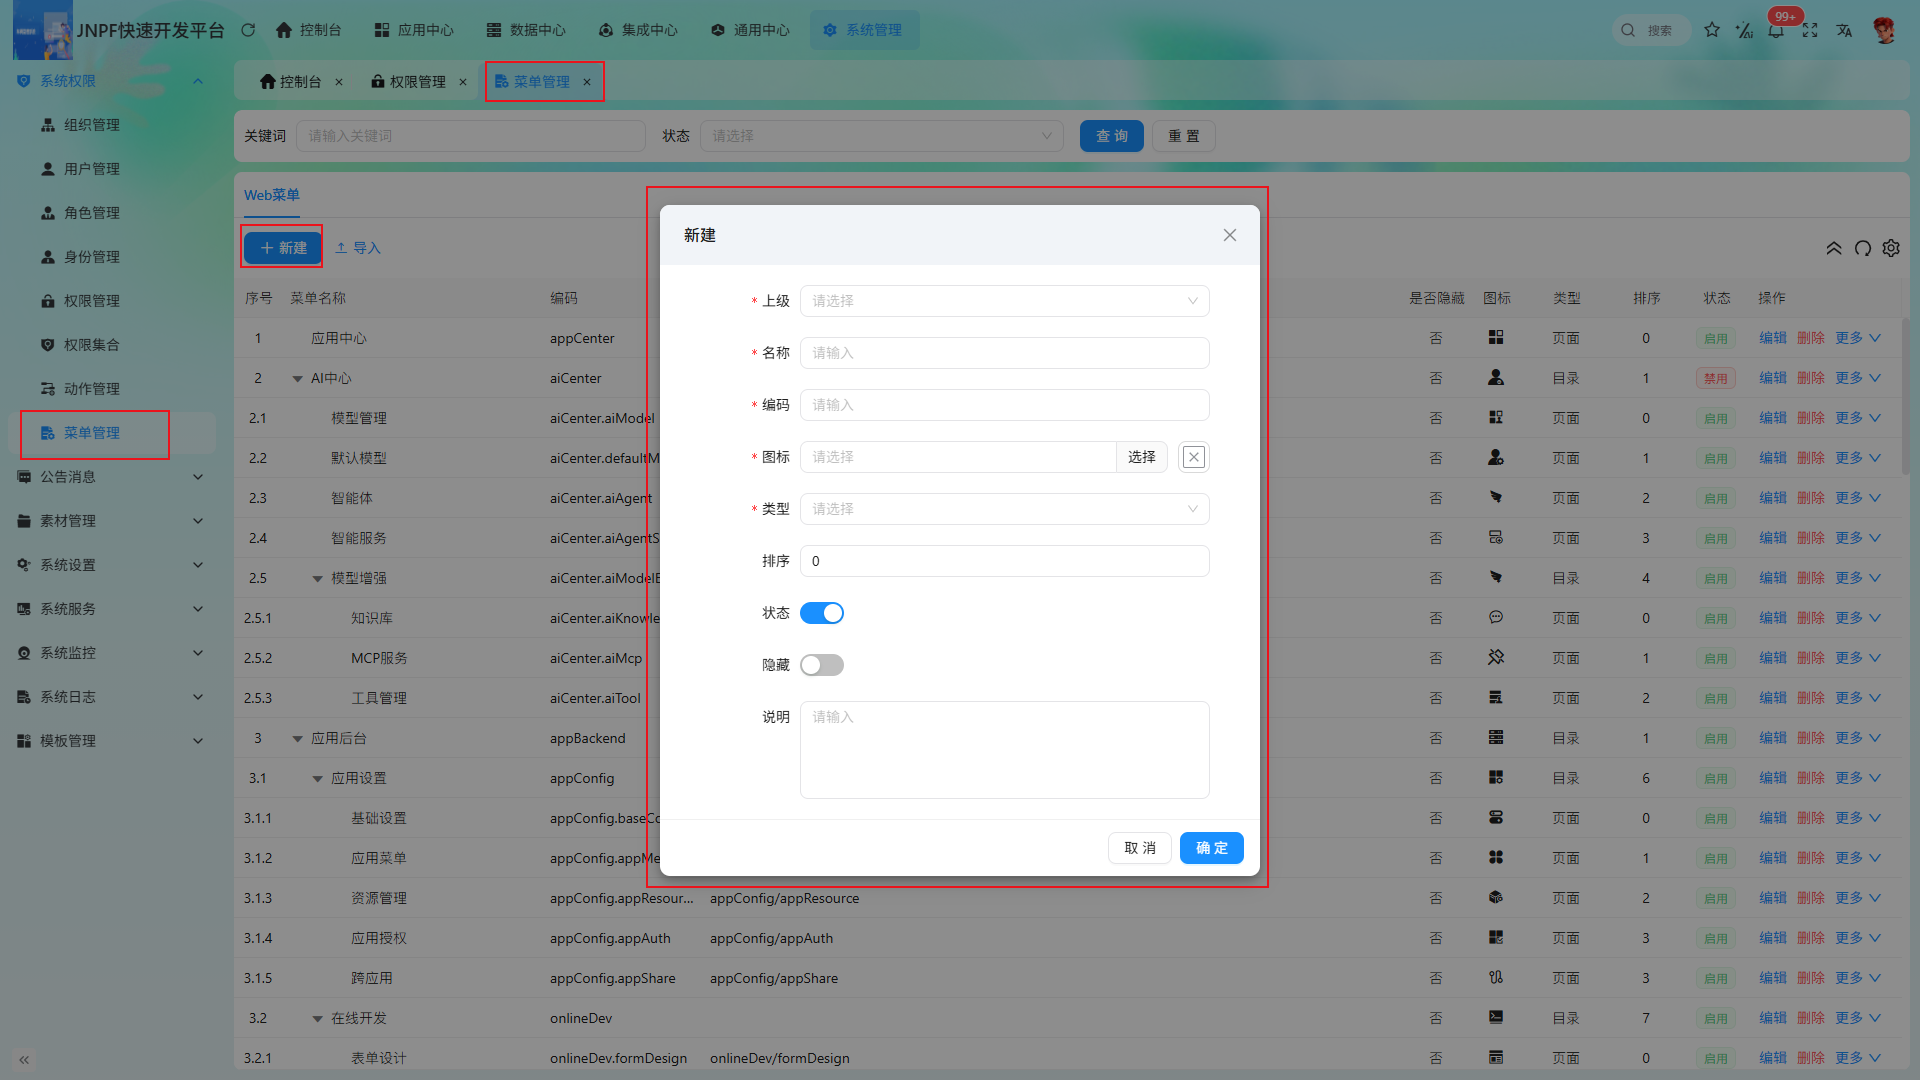Collapse the sidebar using double-arrow icon
The height and width of the screenshot is (1080, 1920).
coord(24,1059)
